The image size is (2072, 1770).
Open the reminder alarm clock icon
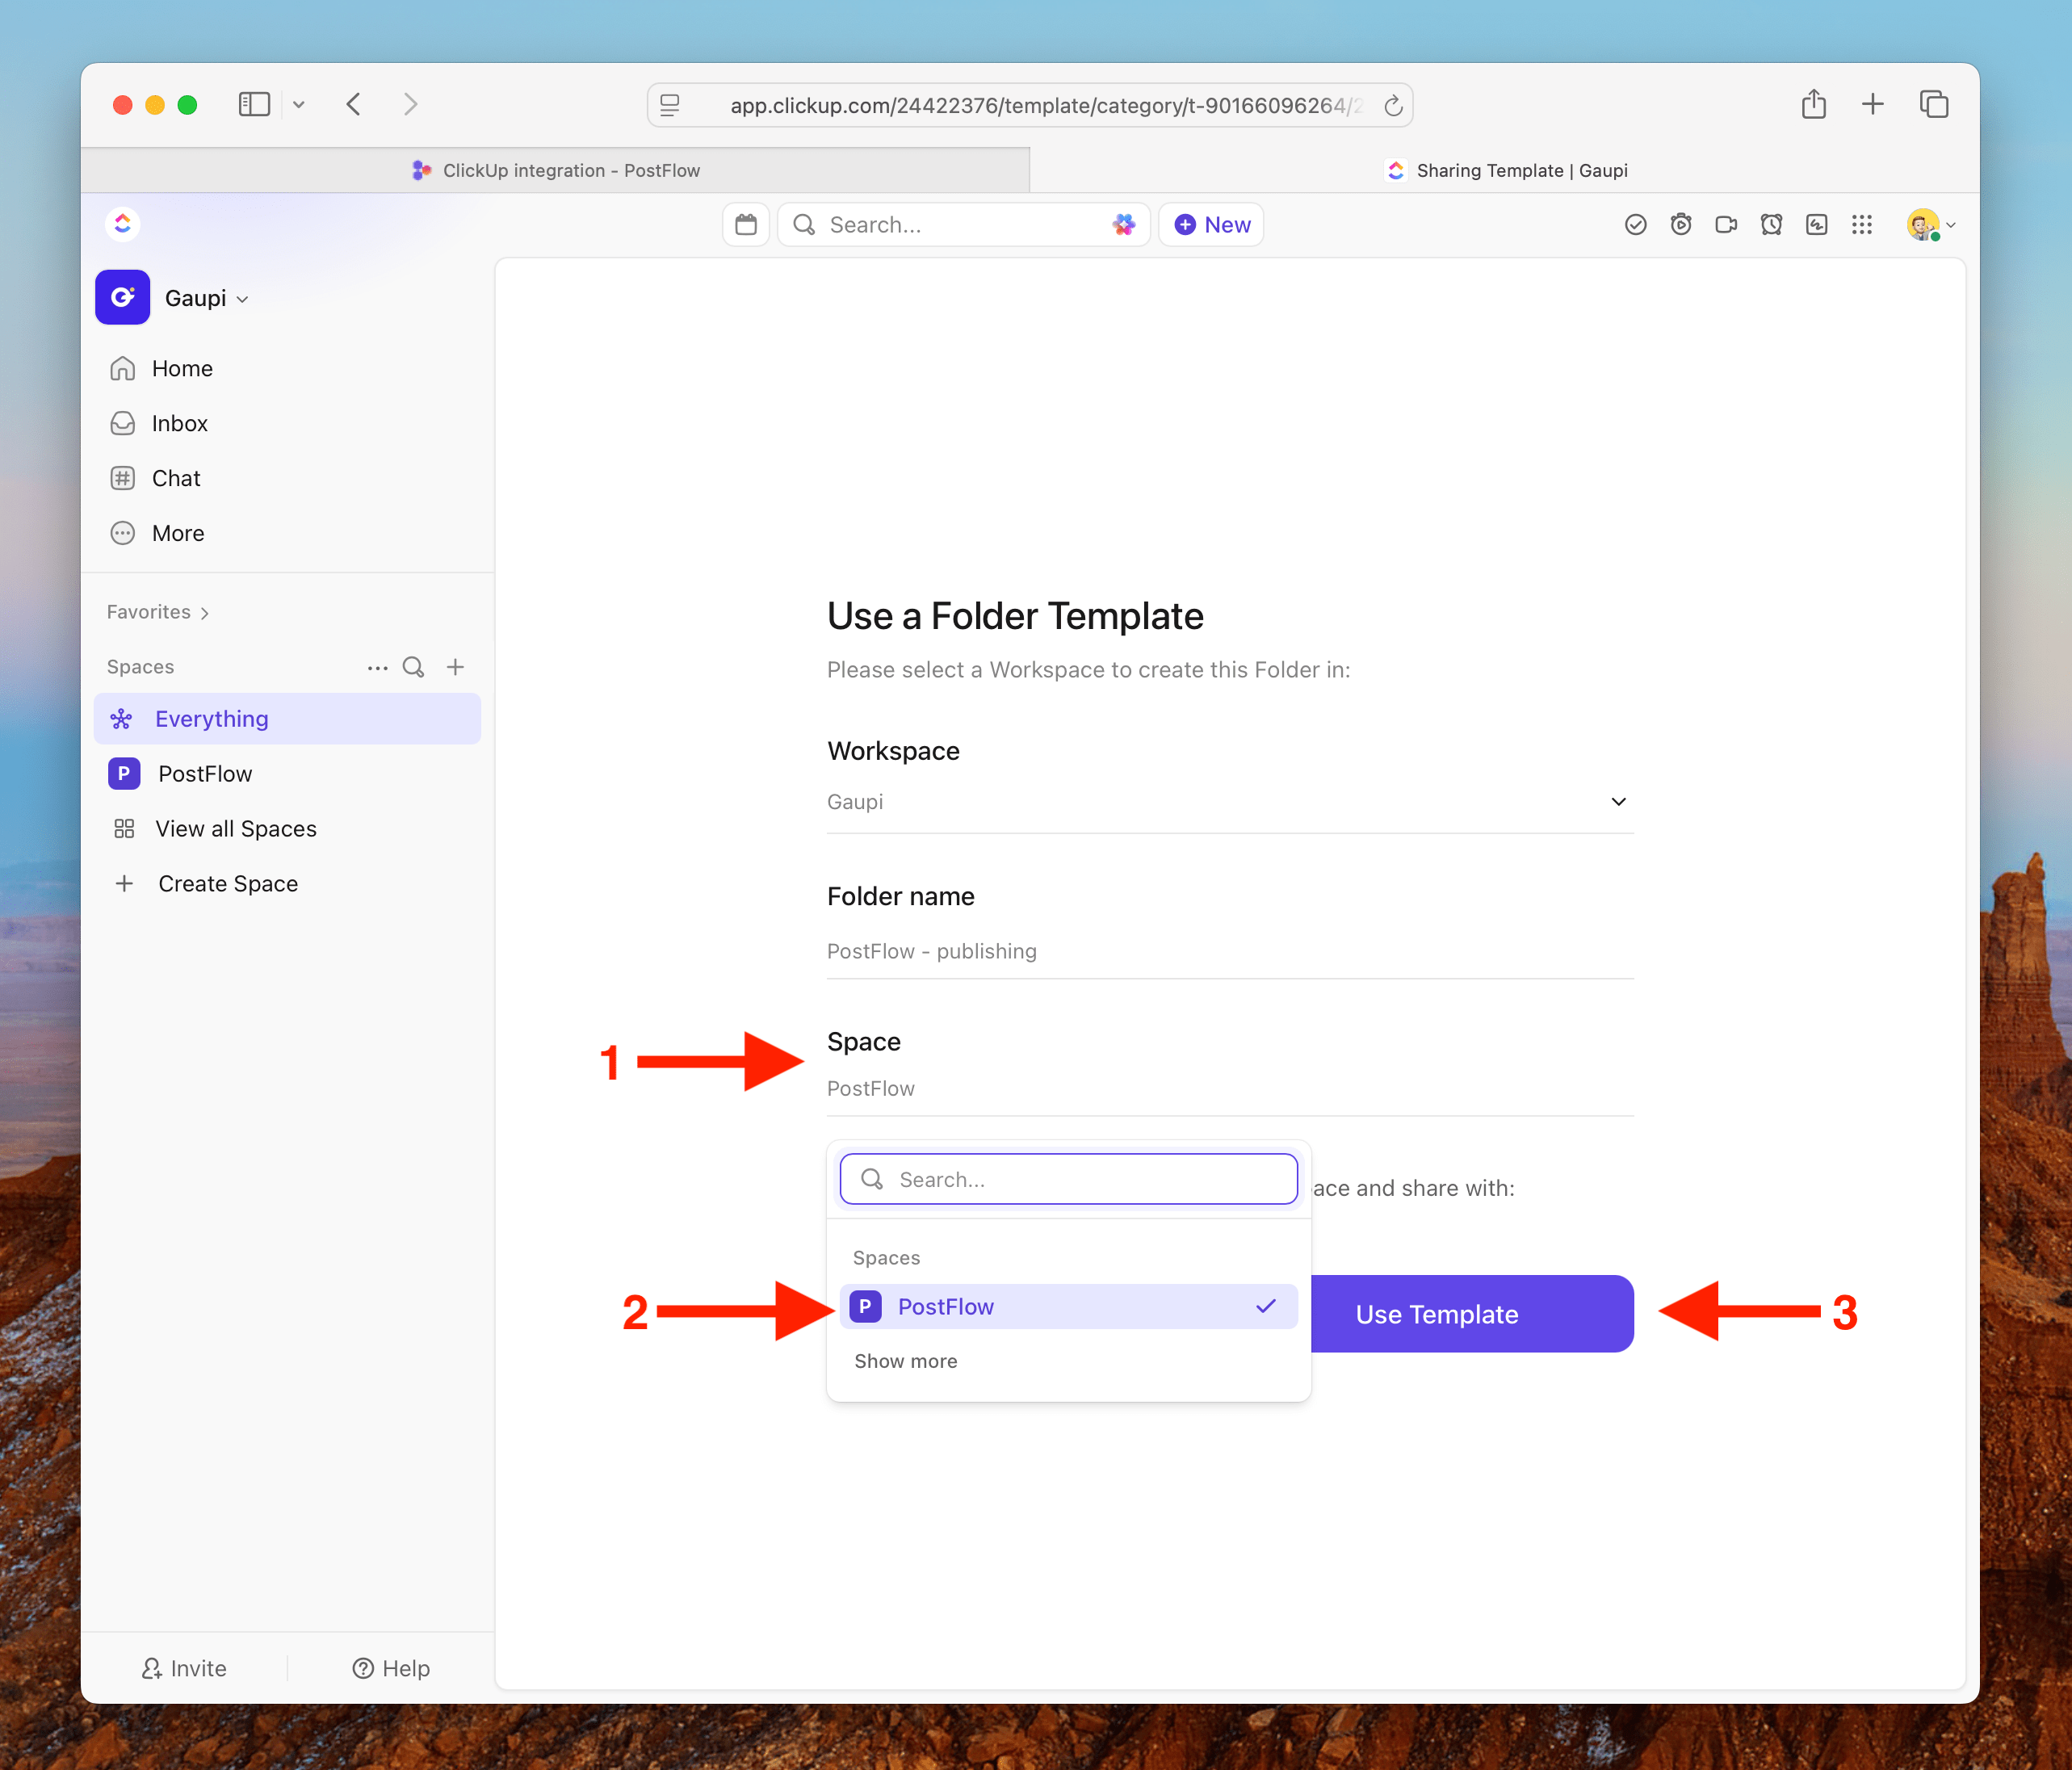tap(1771, 224)
